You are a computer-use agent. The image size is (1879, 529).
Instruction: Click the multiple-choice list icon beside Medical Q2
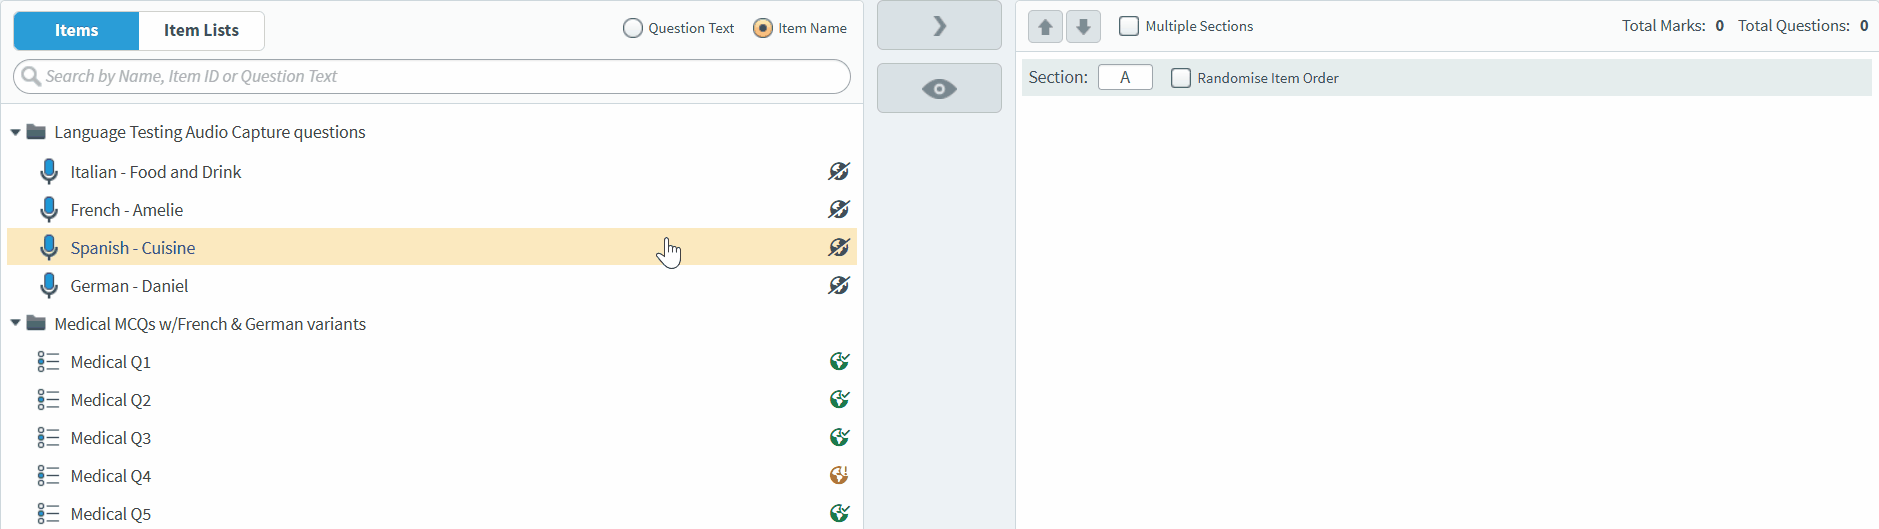point(48,400)
